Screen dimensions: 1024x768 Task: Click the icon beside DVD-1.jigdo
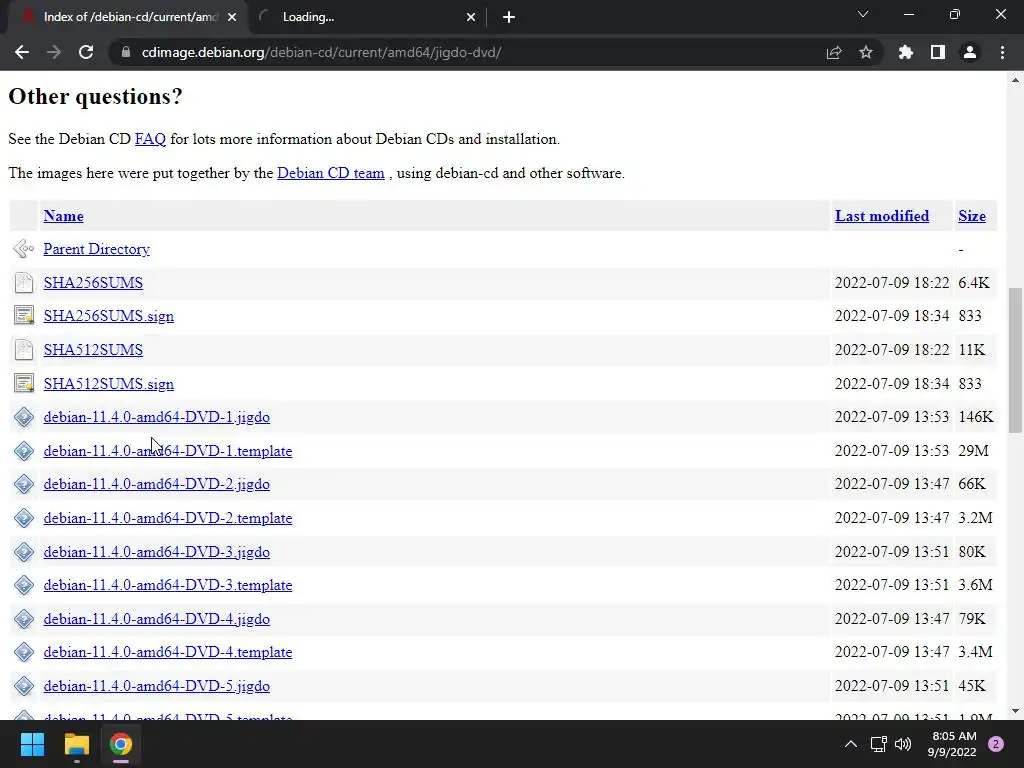tap(24, 417)
